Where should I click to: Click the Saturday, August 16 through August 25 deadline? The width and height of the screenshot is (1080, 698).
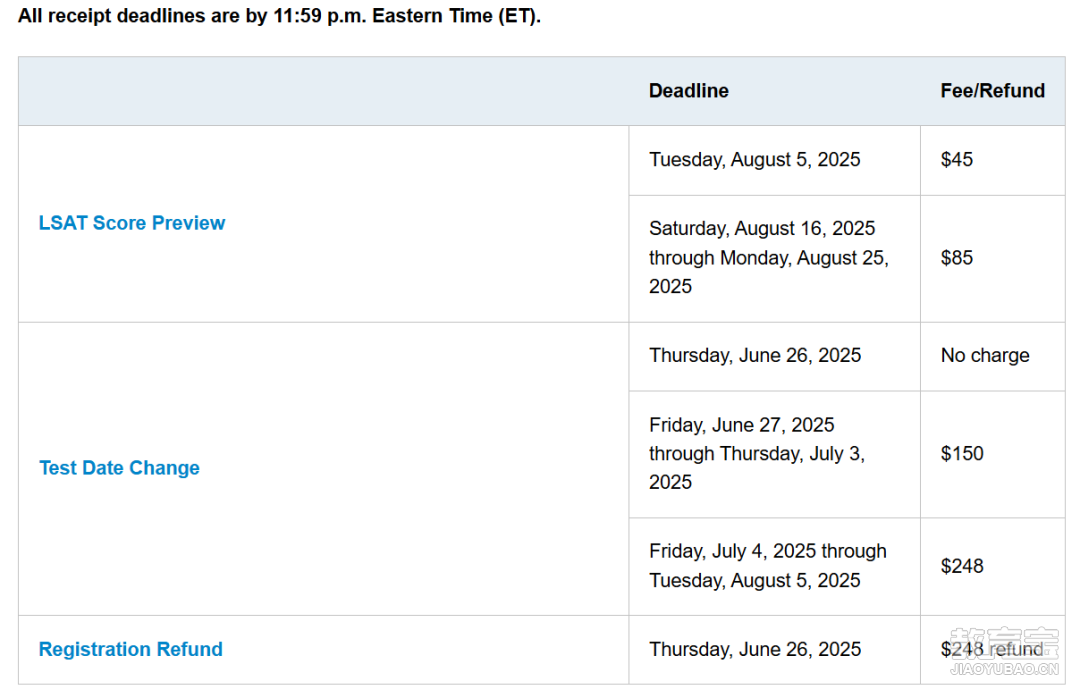(769, 258)
